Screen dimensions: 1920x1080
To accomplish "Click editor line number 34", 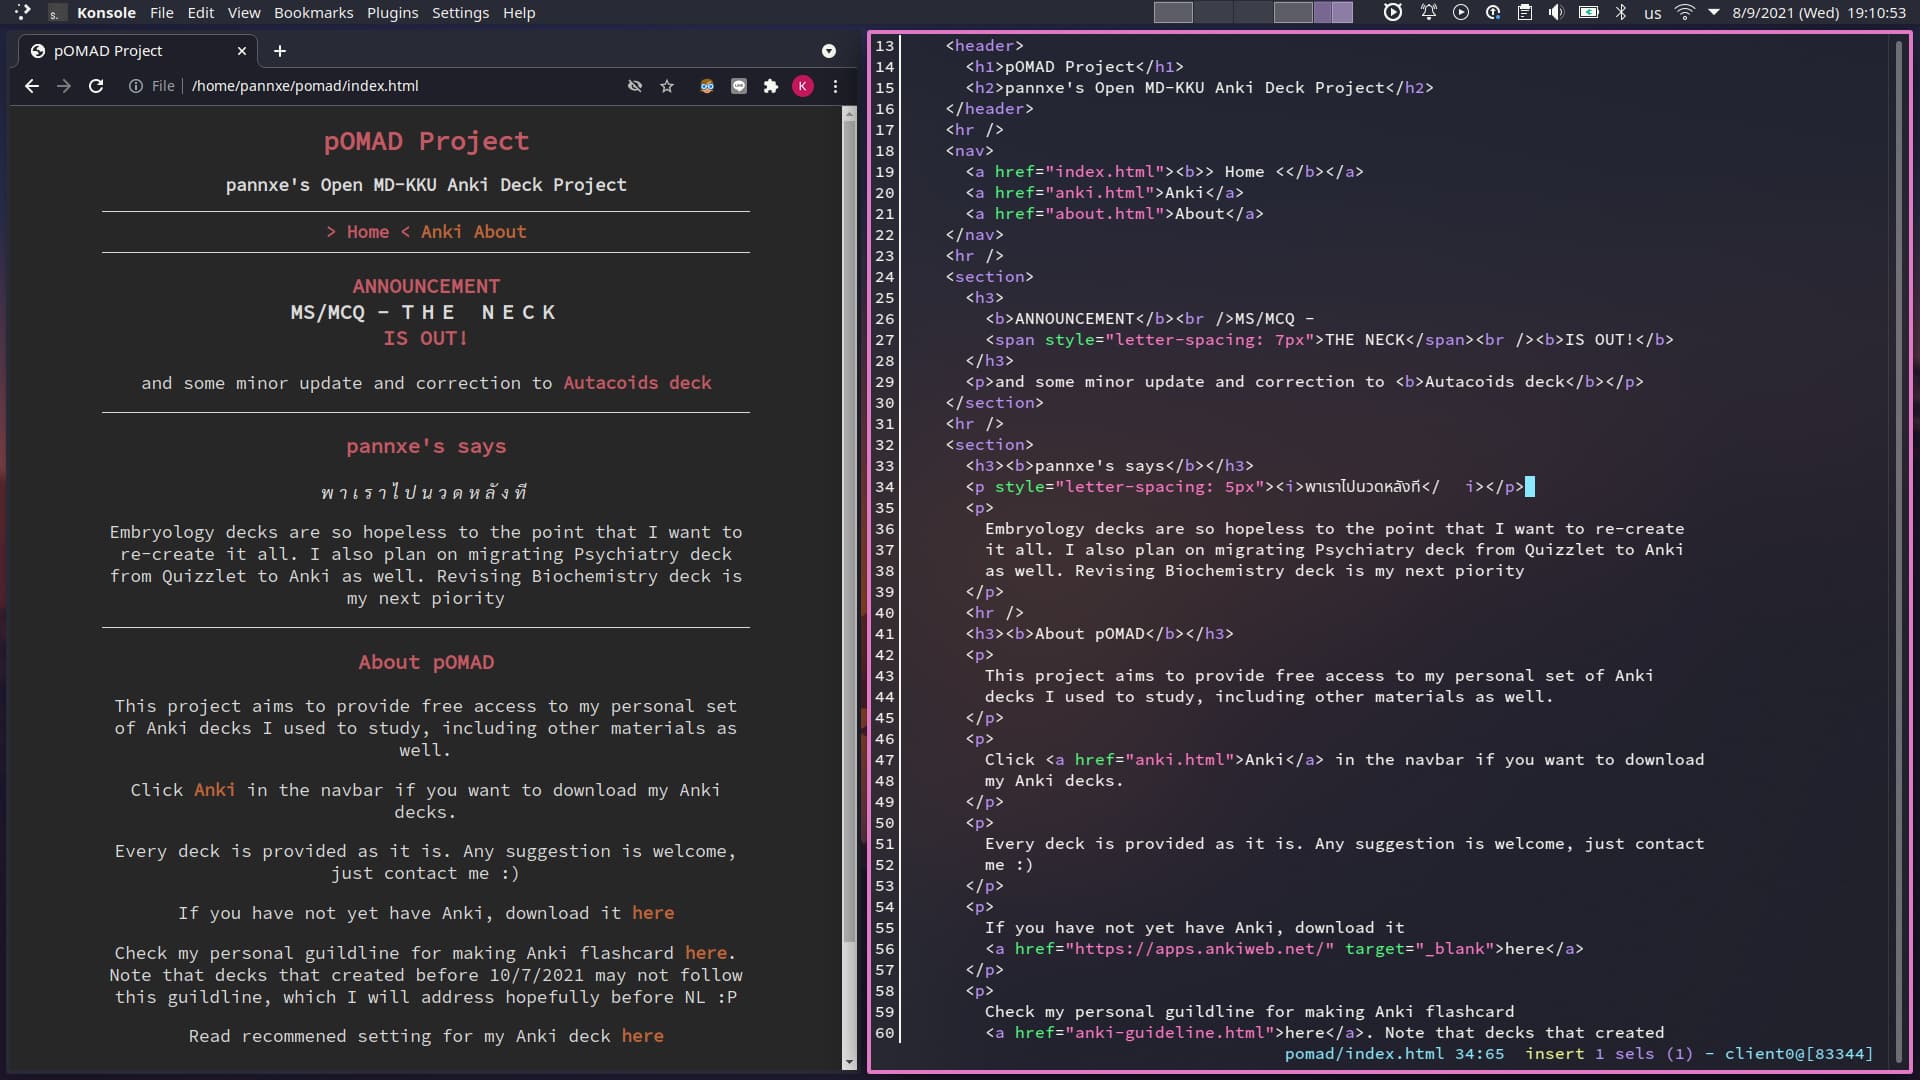I will (884, 487).
